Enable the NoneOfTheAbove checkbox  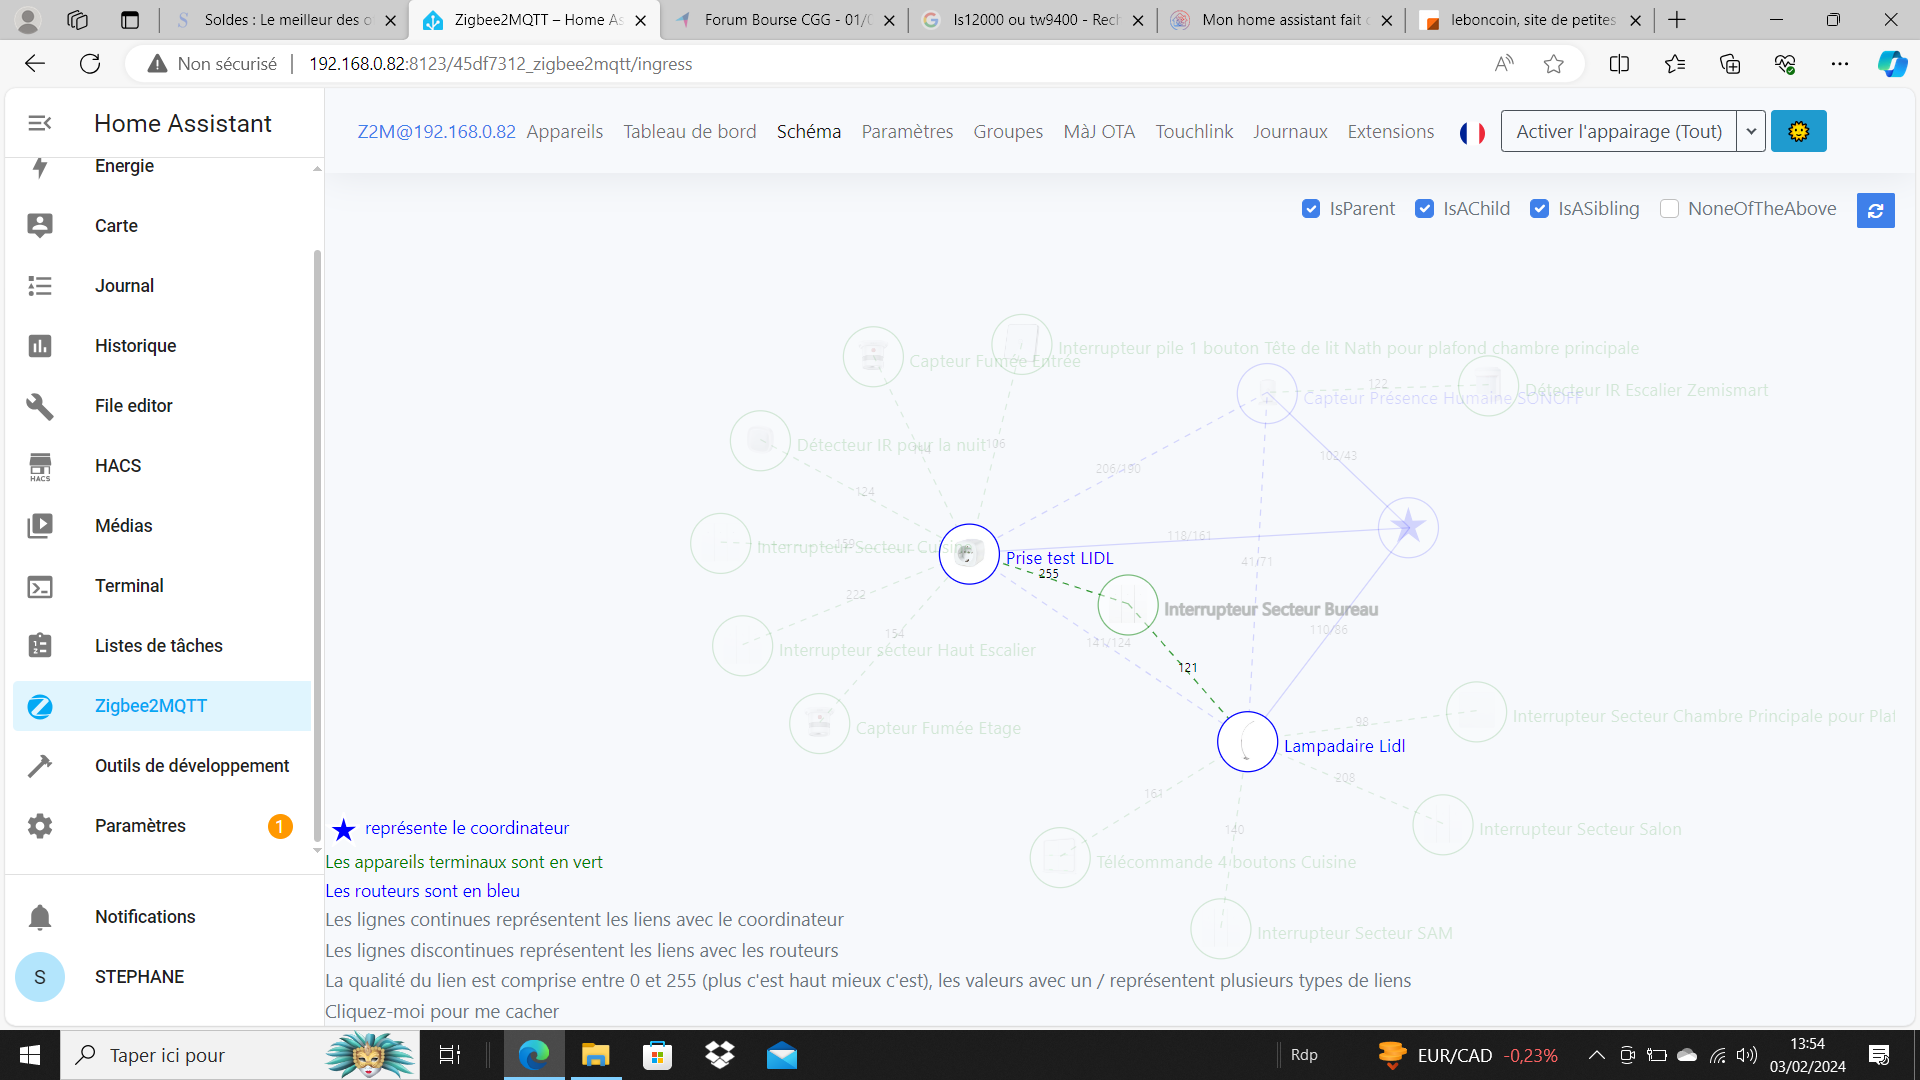(x=1669, y=209)
